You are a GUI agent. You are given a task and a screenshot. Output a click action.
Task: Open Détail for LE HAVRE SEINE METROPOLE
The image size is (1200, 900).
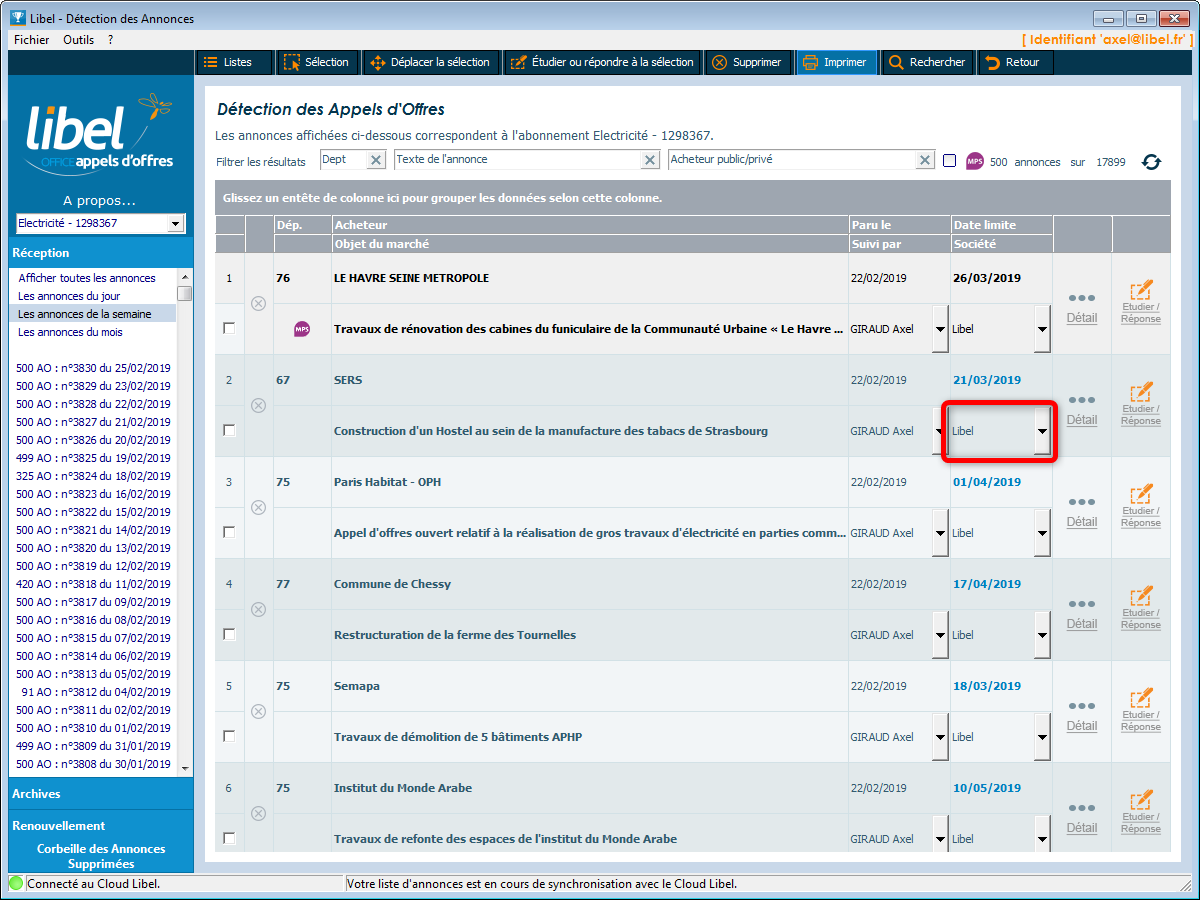point(1082,308)
